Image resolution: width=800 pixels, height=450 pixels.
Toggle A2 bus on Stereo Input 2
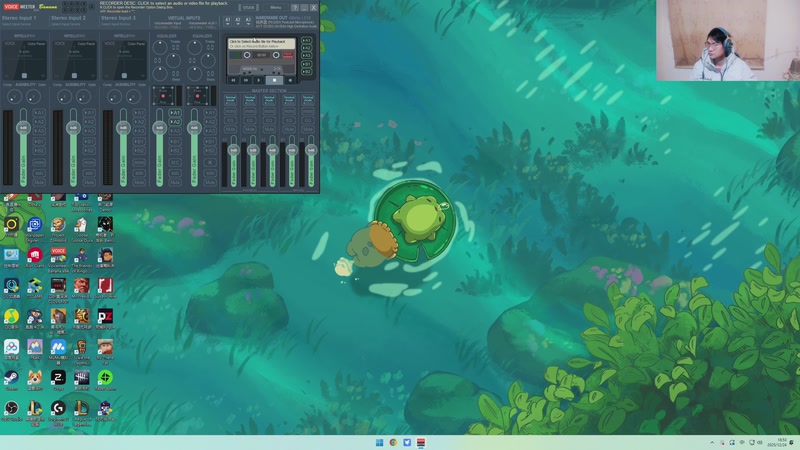coord(89,122)
